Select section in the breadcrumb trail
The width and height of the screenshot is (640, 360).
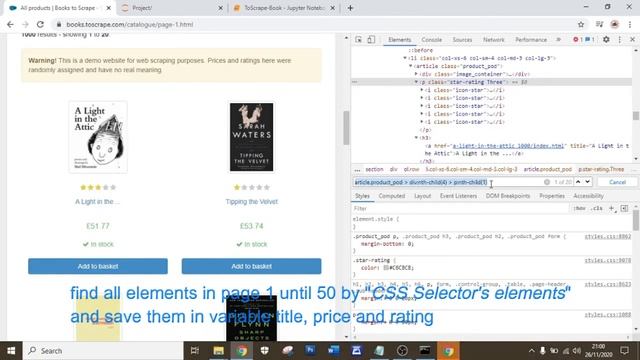point(374,169)
